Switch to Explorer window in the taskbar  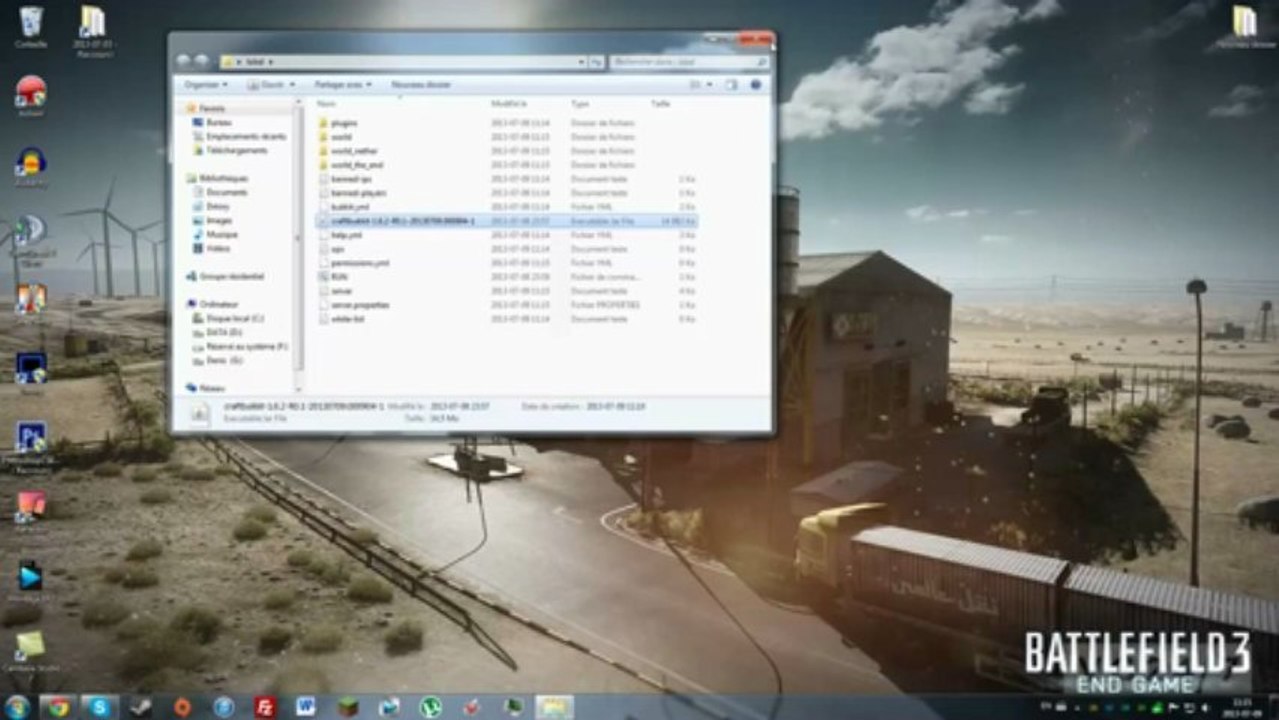[553, 706]
